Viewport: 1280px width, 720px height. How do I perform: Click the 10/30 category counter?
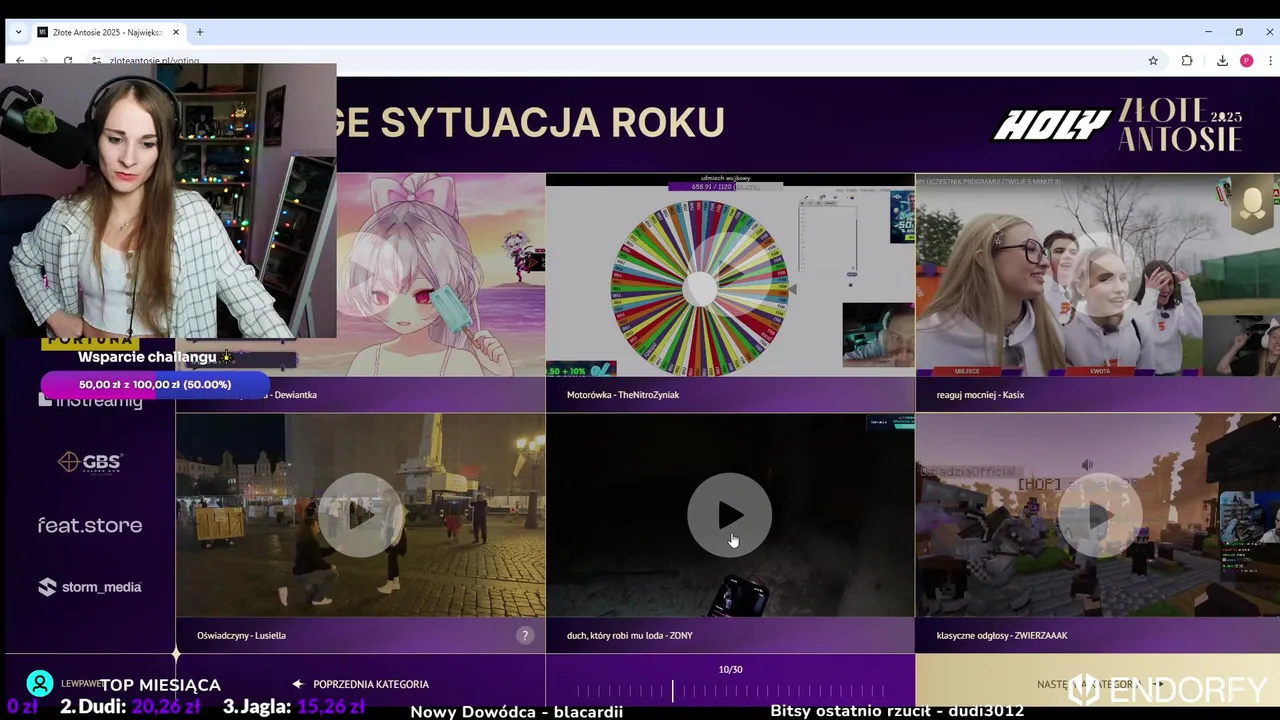point(730,669)
